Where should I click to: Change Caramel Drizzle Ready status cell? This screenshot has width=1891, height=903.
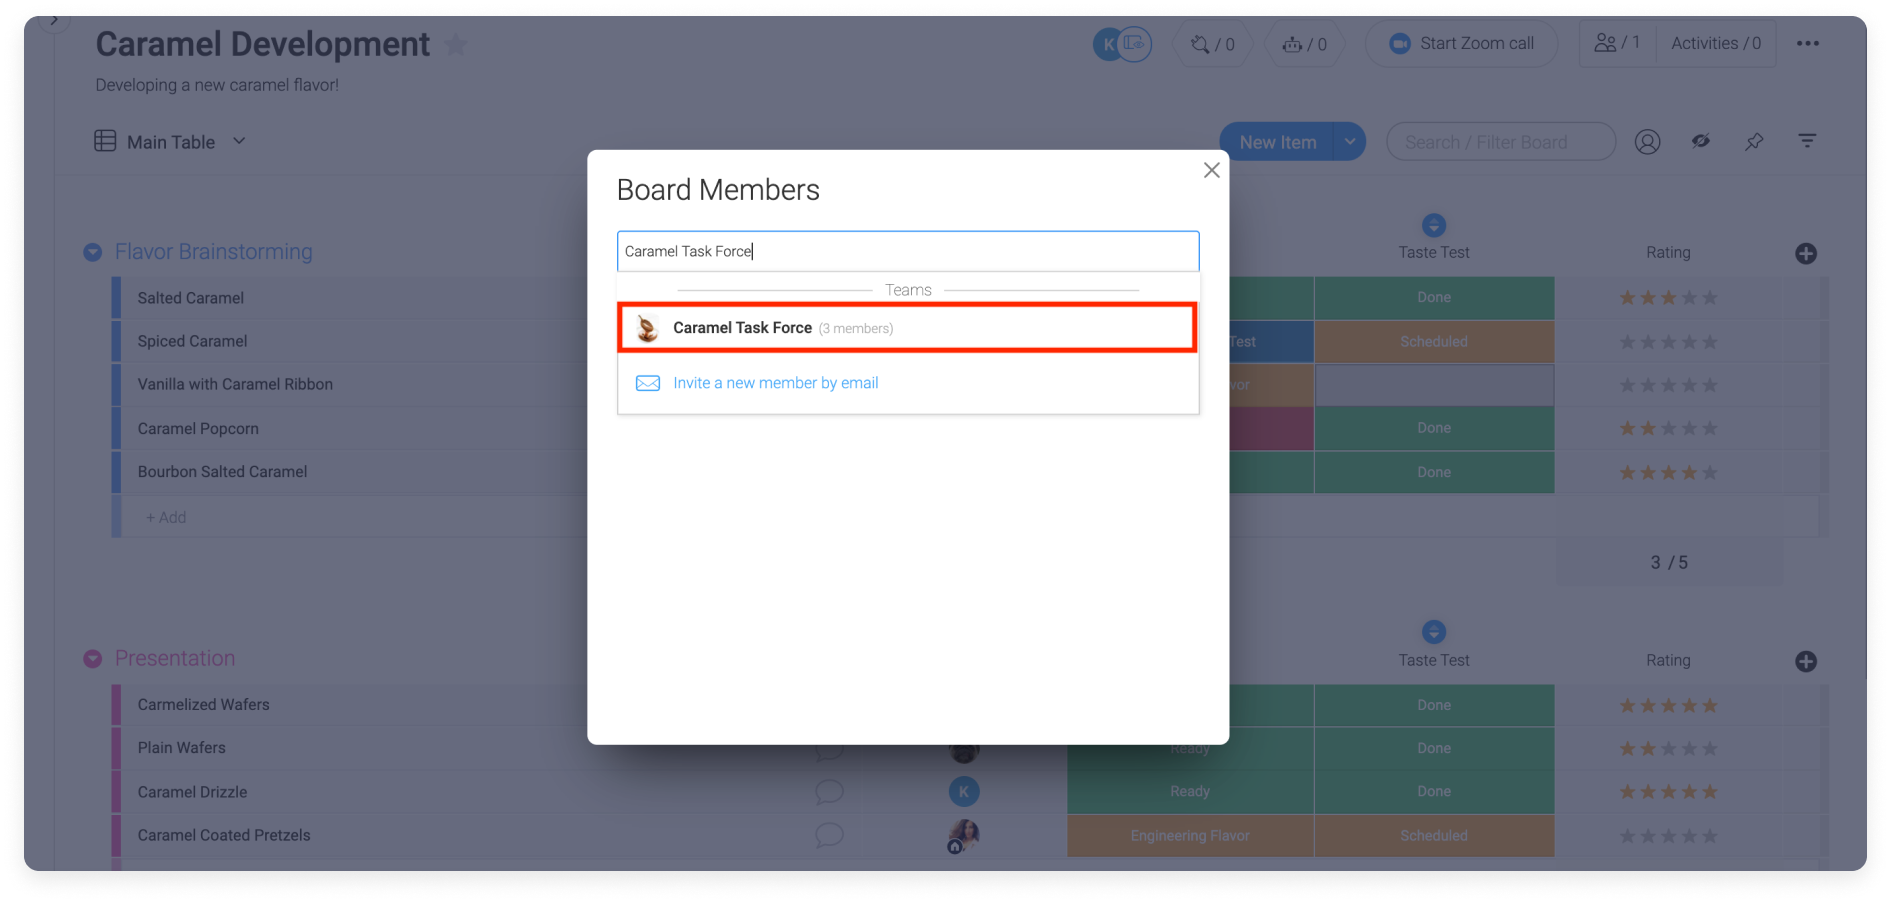click(x=1190, y=792)
